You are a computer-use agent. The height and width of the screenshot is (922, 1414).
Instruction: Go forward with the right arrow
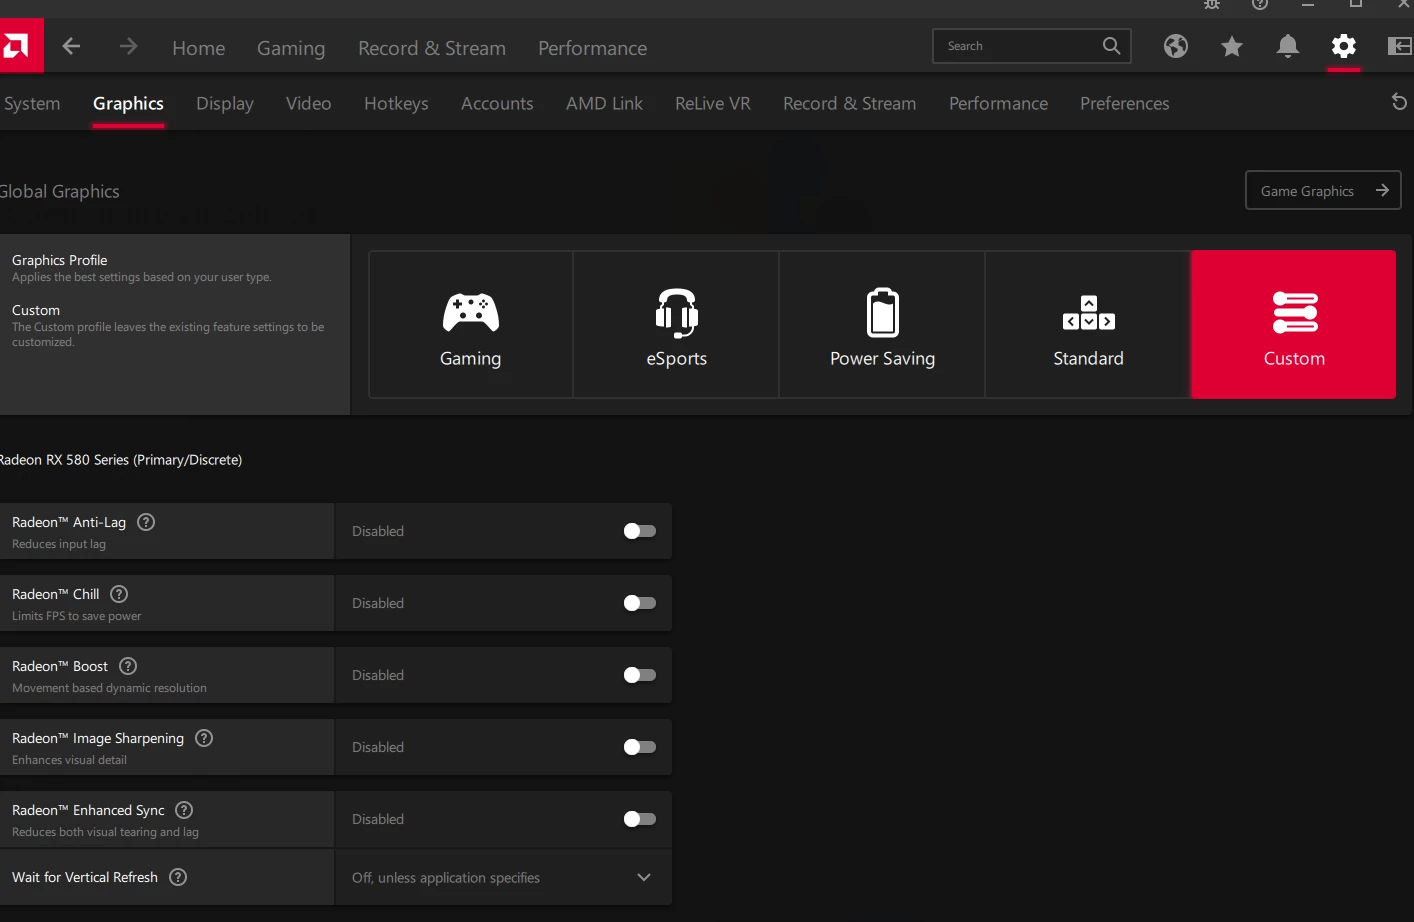pyautogui.click(x=128, y=46)
